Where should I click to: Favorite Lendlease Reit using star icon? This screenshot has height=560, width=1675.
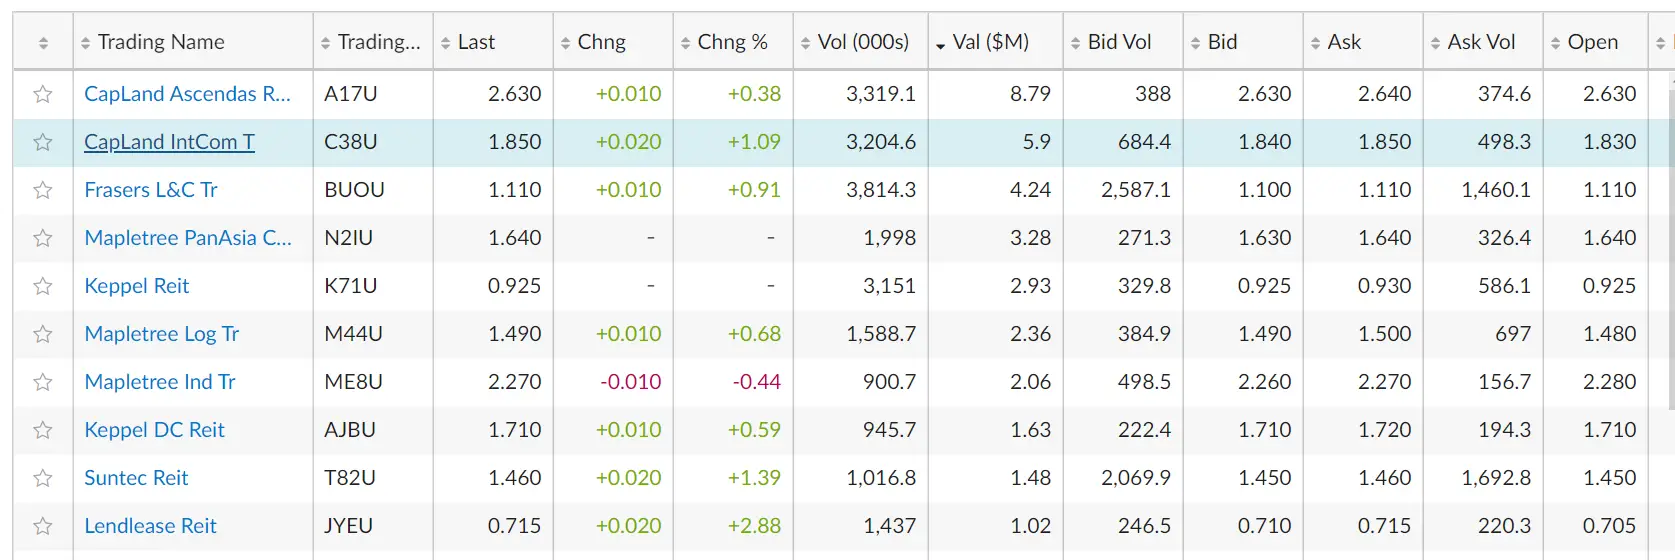tap(42, 526)
